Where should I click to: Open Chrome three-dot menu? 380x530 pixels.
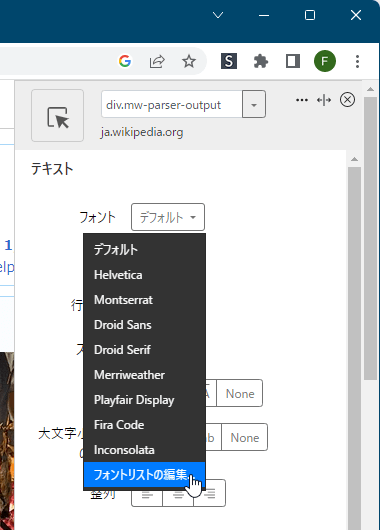tap(357, 61)
